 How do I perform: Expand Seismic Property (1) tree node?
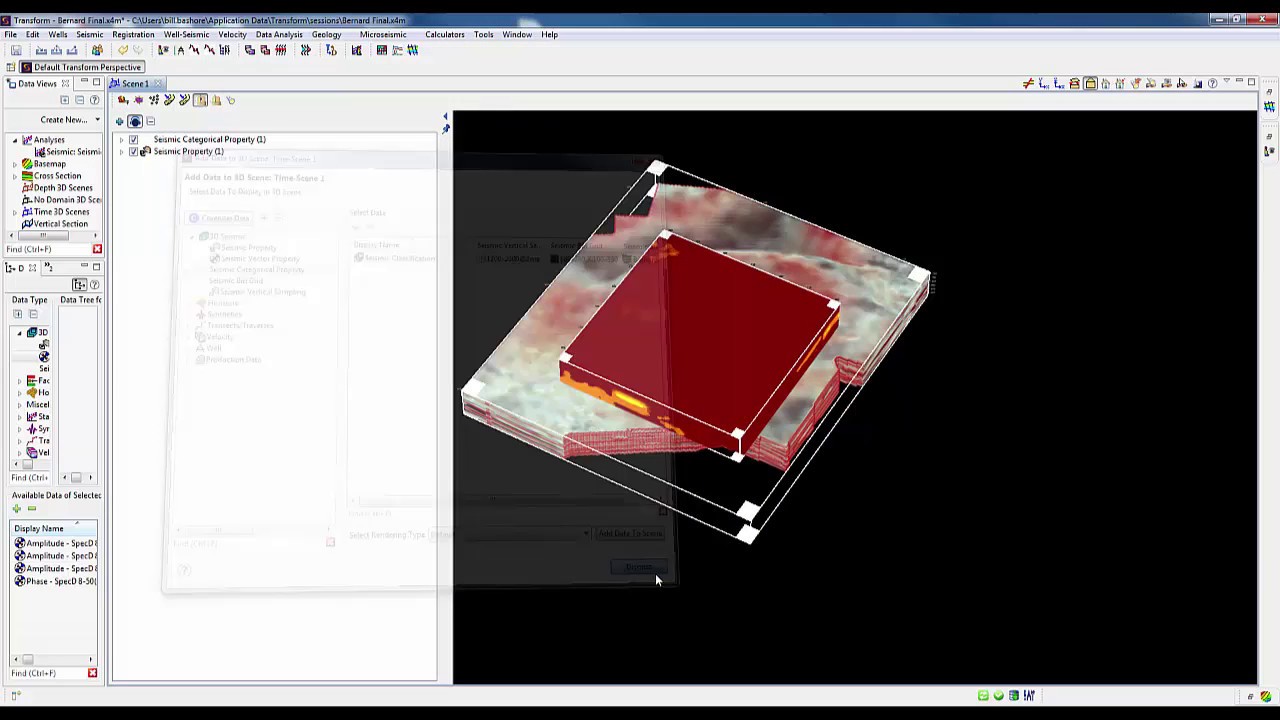pos(121,152)
